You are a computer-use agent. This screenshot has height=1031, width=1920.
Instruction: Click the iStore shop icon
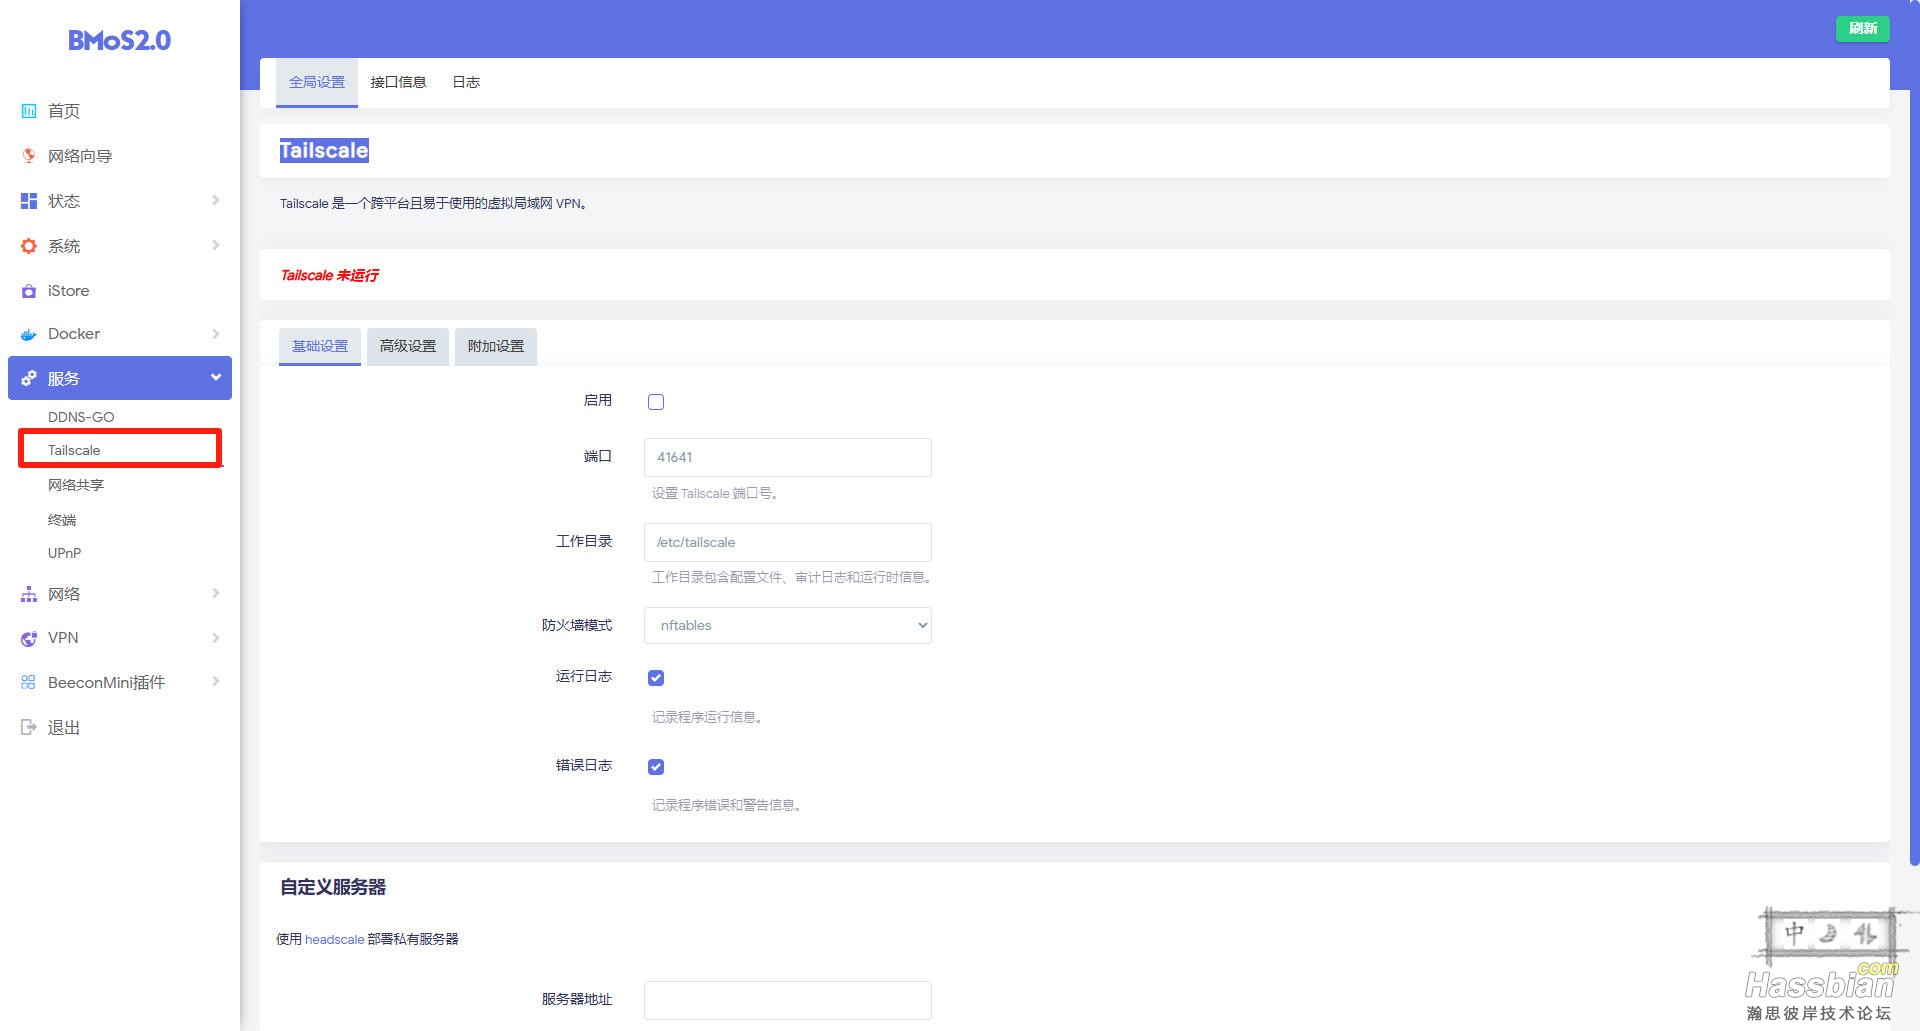29,291
